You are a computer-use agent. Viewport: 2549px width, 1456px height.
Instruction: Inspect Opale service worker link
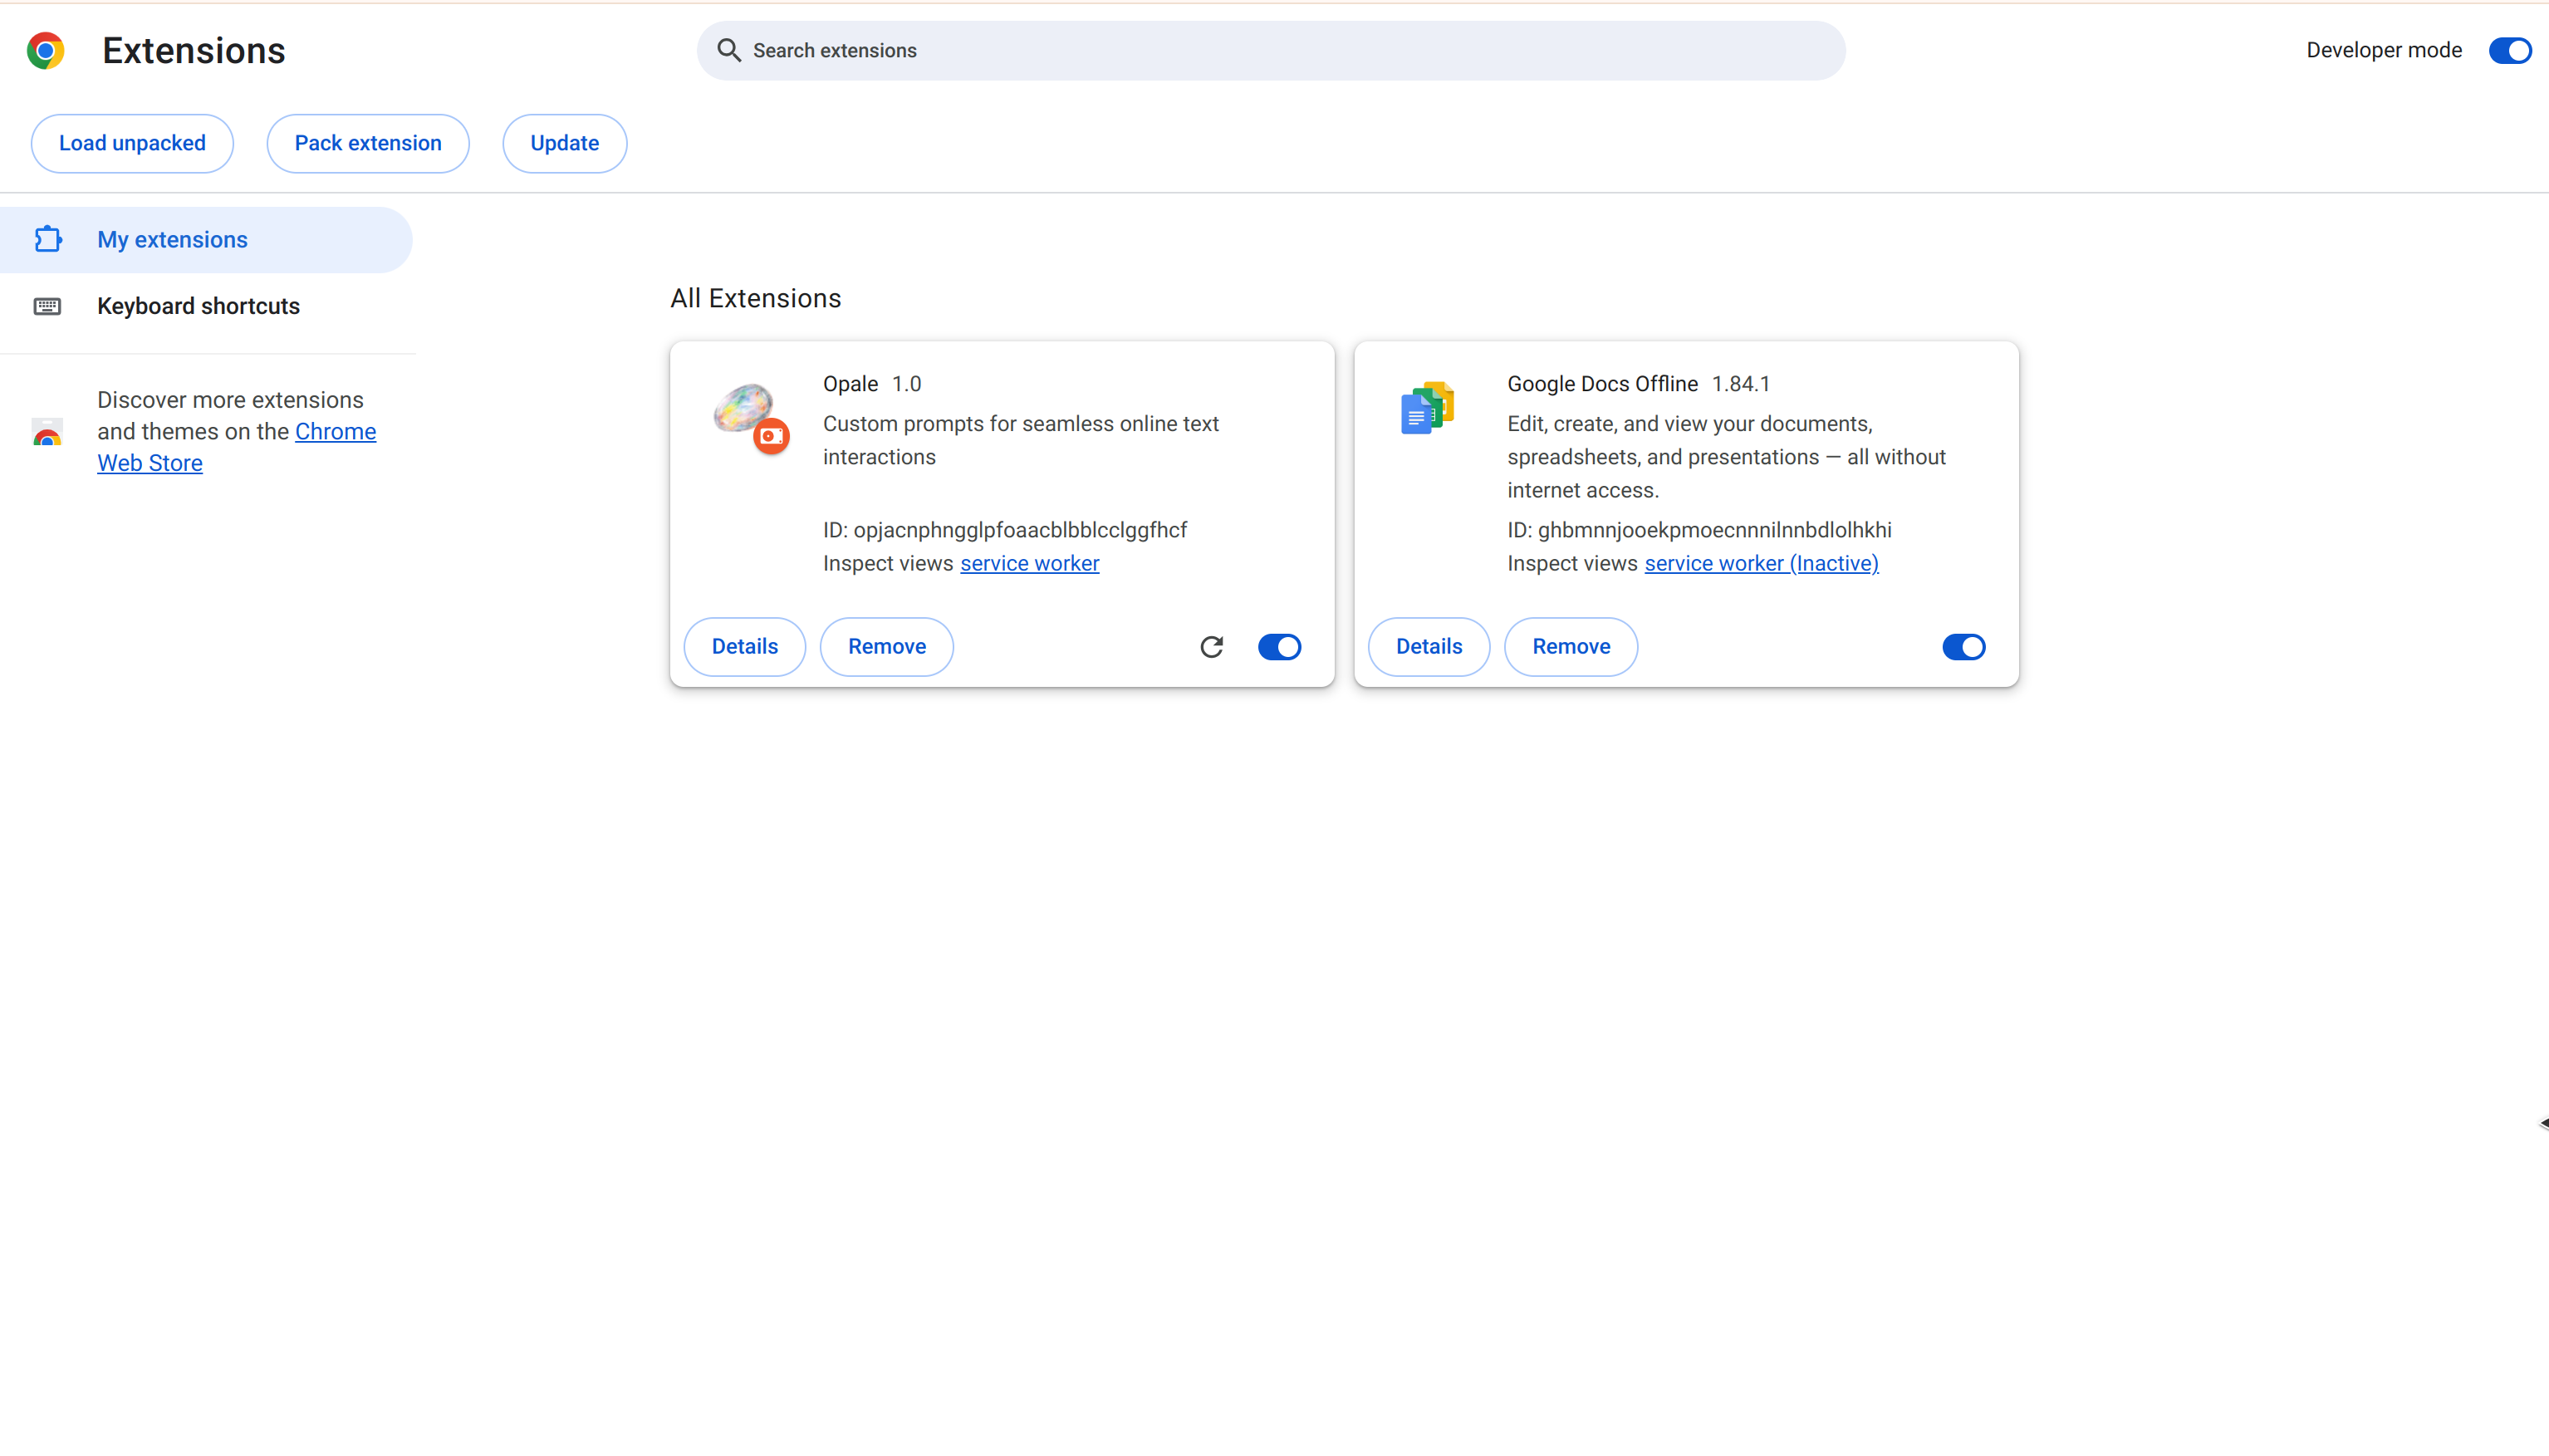(x=1029, y=563)
